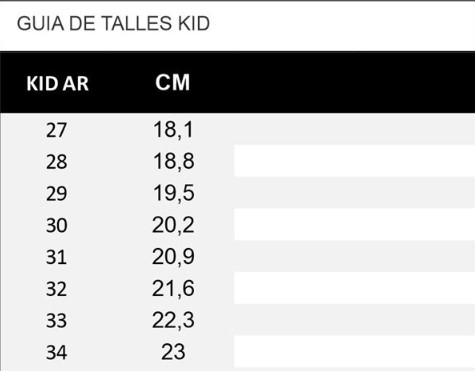Viewport: 475px width, 371px height.
Task: Click the GUIA DE TALLES KID title
Action: [113, 24]
